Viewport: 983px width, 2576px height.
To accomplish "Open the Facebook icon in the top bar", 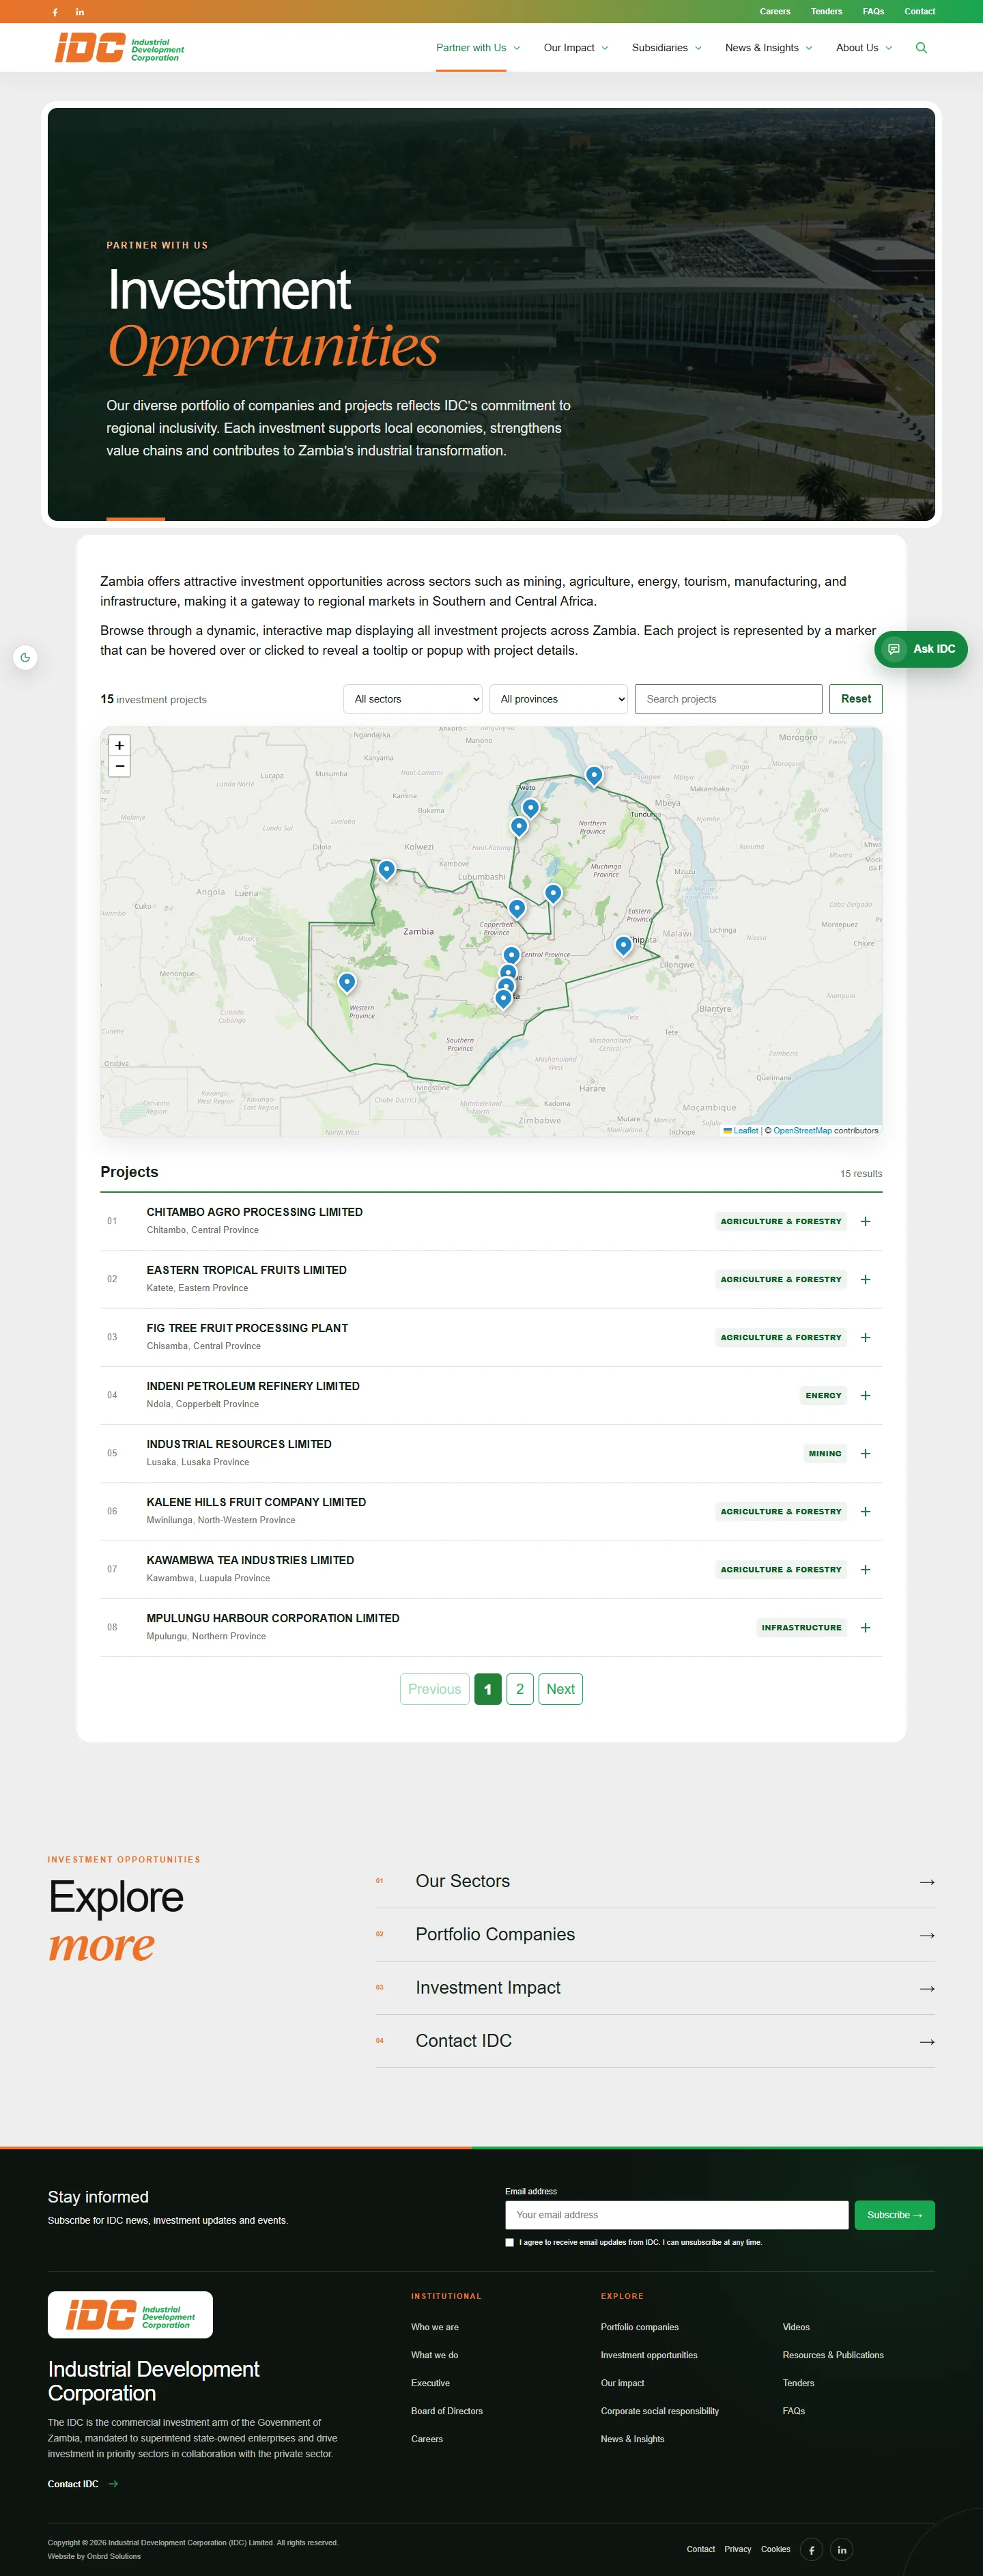I will coord(55,12).
